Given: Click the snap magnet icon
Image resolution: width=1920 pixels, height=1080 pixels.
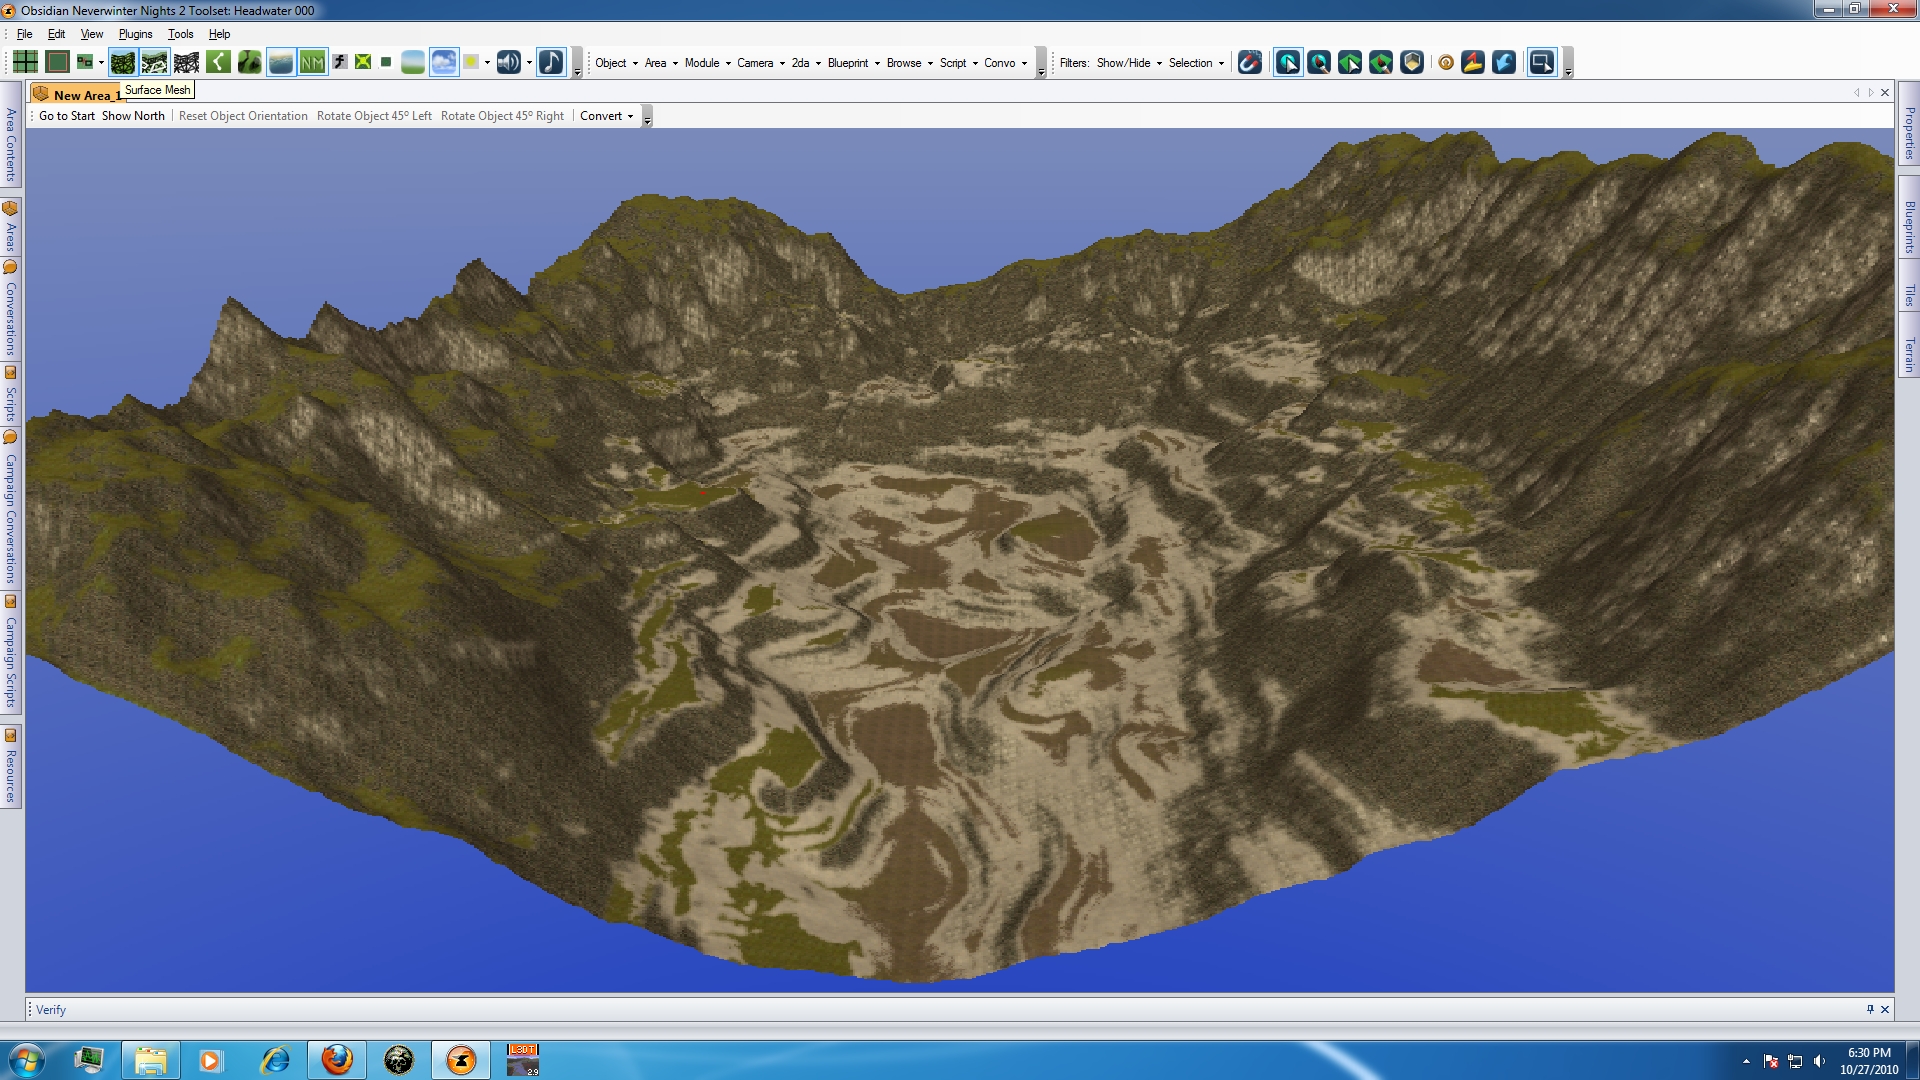Looking at the screenshot, I should (1249, 63).
